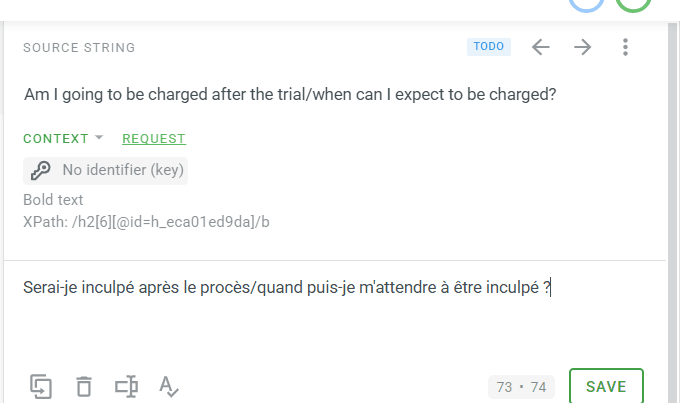This screenshot has height=403, width=680.
Task: Click the copy source icon
Action: click(41, 386)
